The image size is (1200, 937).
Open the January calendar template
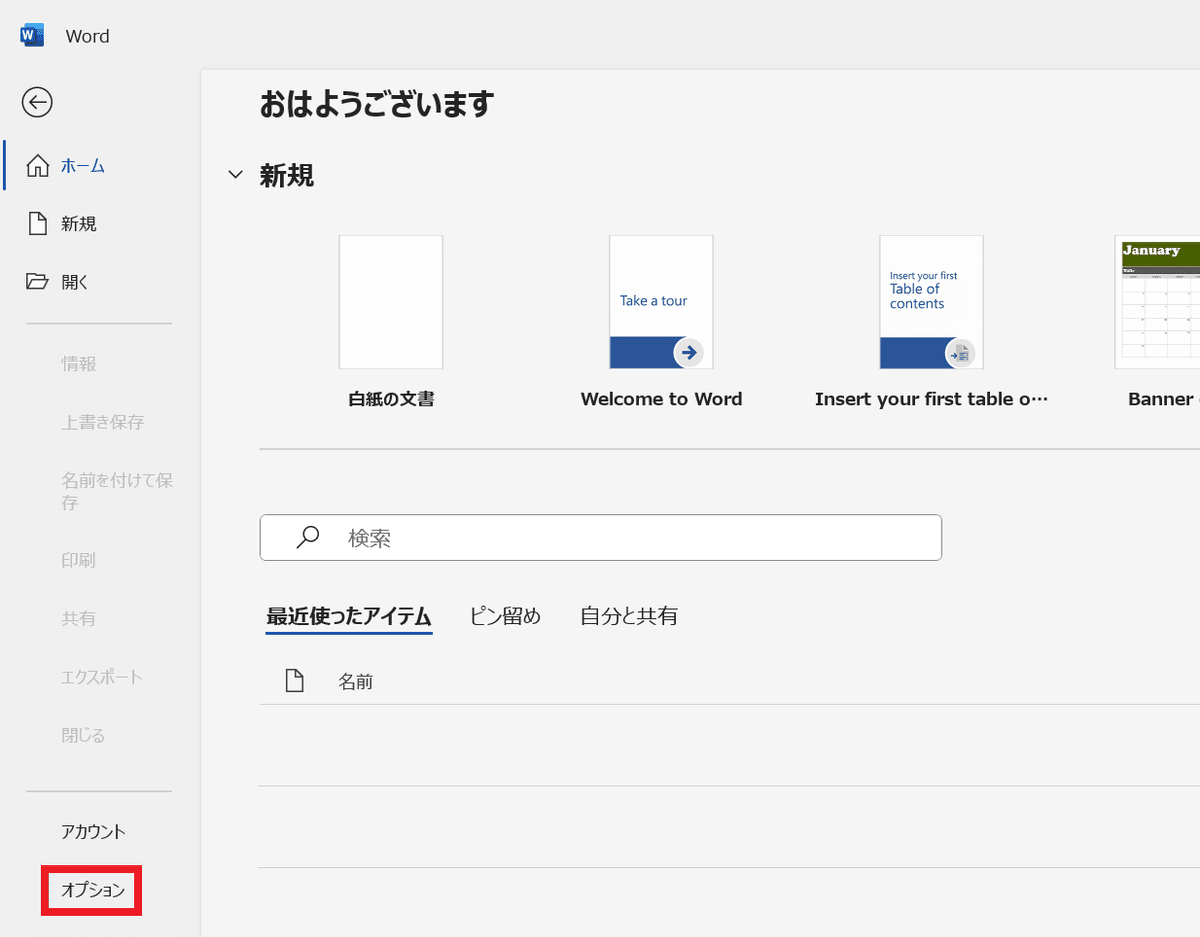pyautogui.click(x=1158, y=302)
